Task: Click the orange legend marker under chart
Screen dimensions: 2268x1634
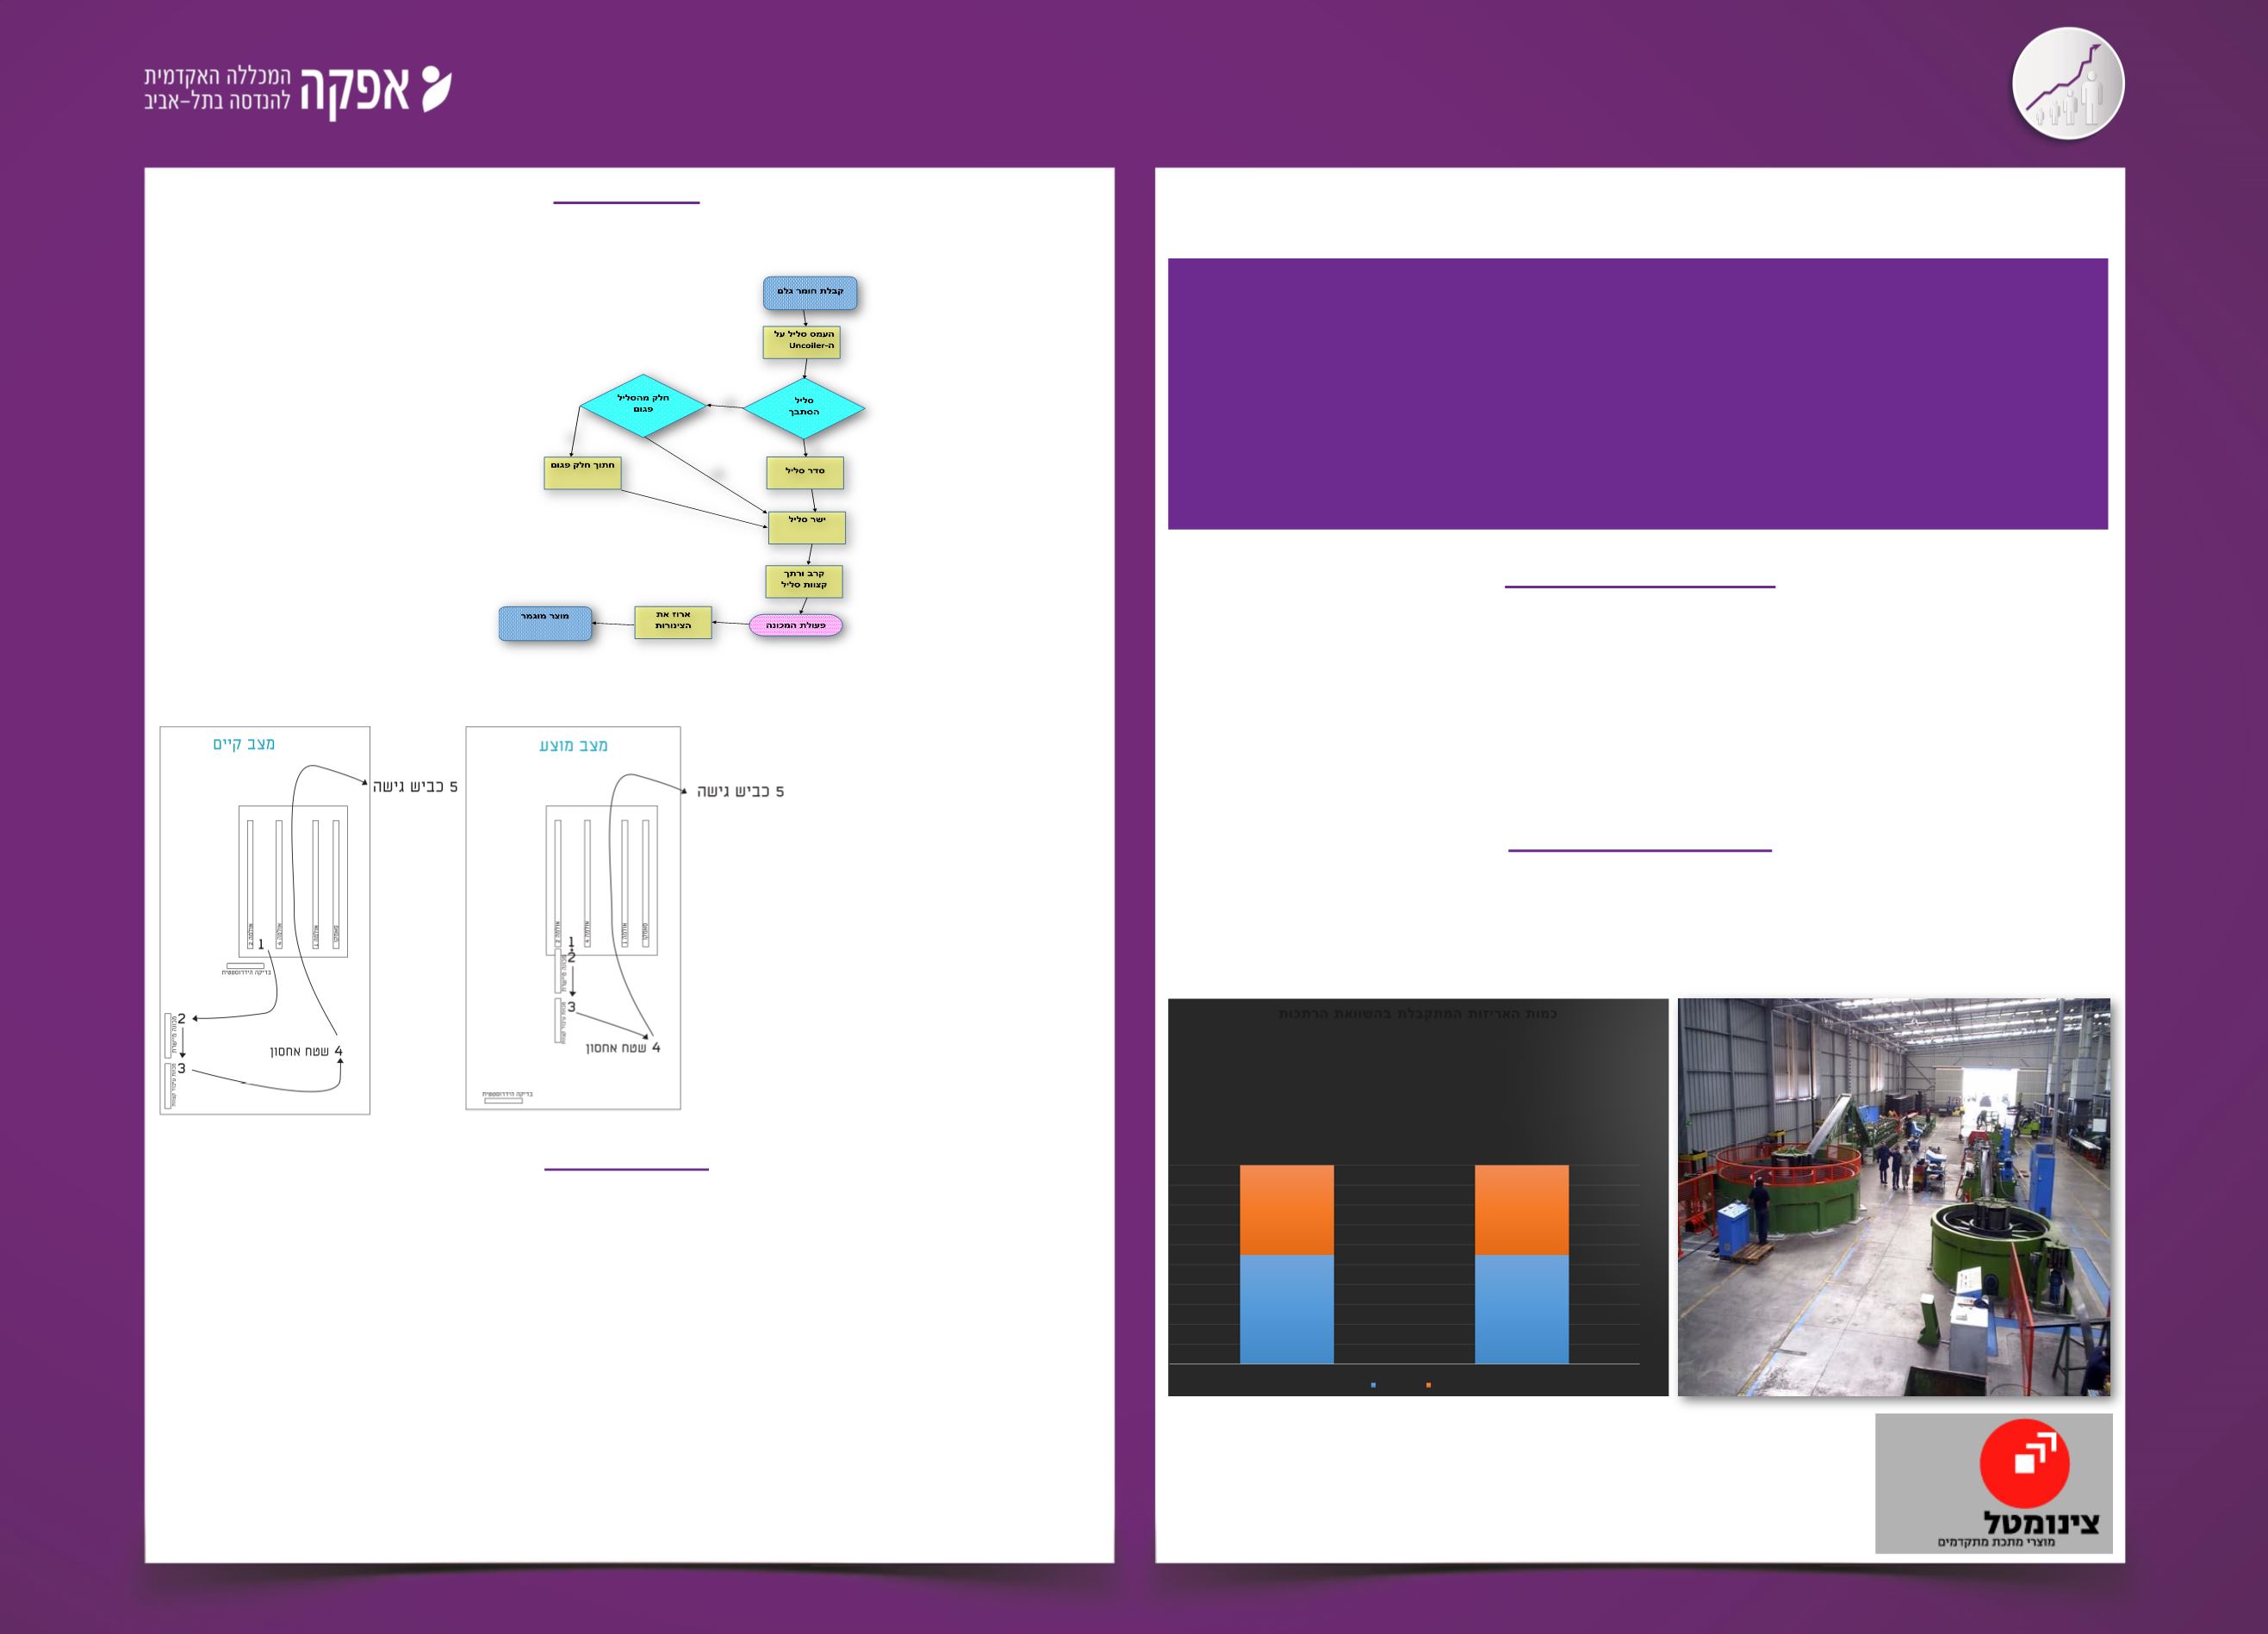Action: click(x=1428, y=1385)
